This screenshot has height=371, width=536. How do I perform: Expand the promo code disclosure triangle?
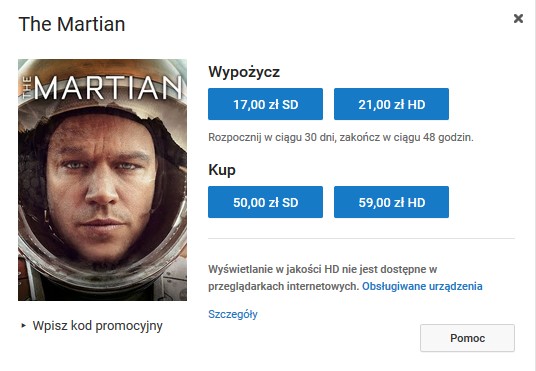pyautogui.click(x=23, y=326)
